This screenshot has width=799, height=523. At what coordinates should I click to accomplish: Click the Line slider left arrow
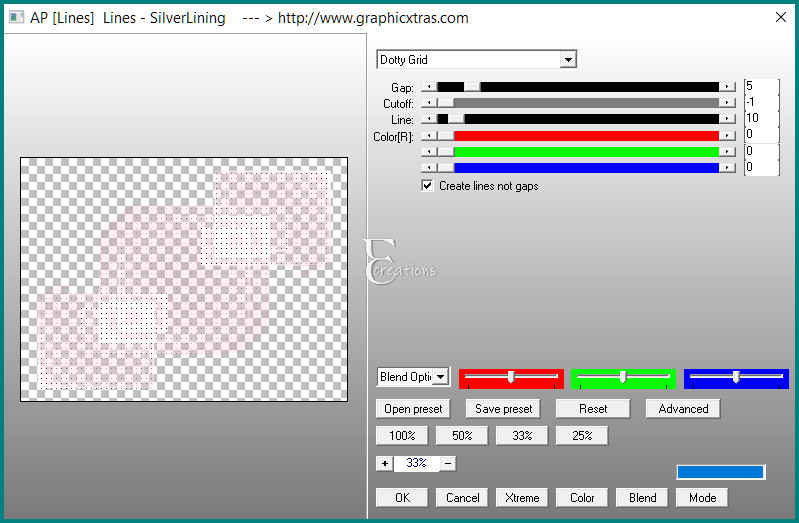429,119
